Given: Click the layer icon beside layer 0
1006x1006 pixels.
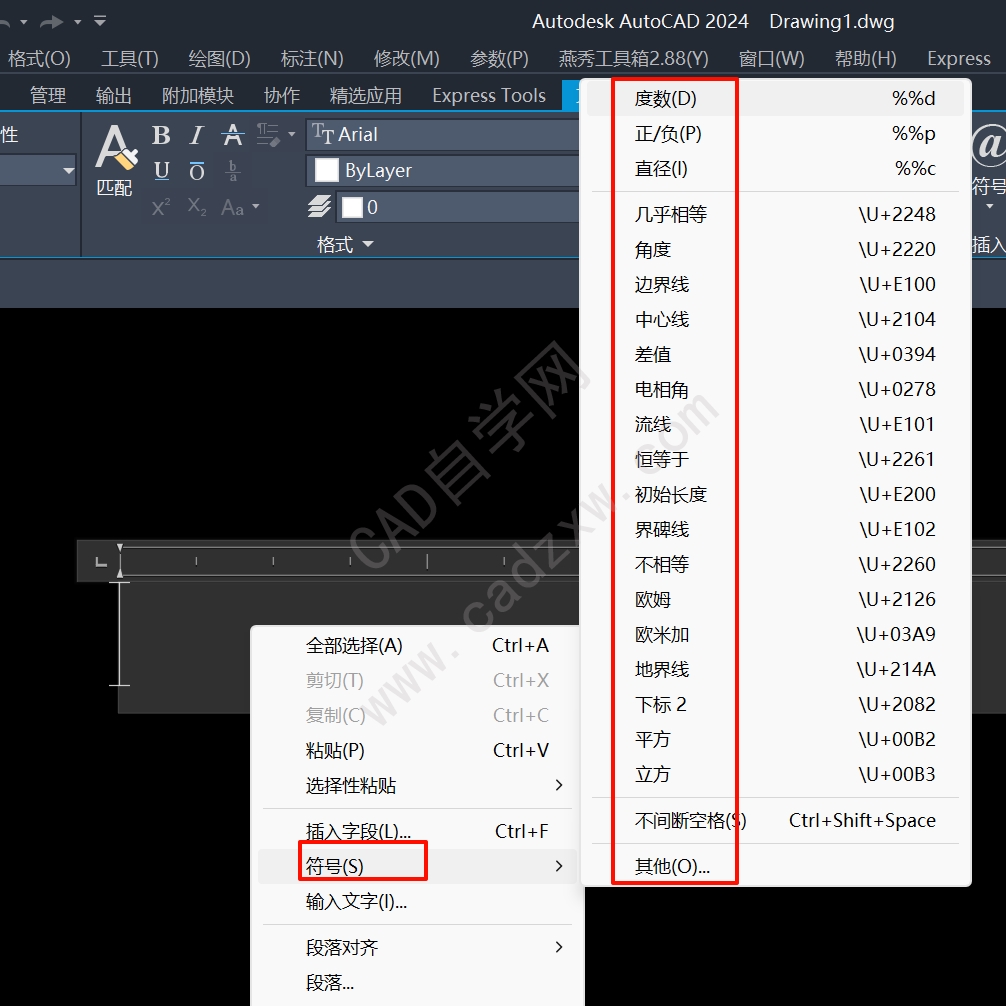Looking at the screenshot, I should pos(320,207).
